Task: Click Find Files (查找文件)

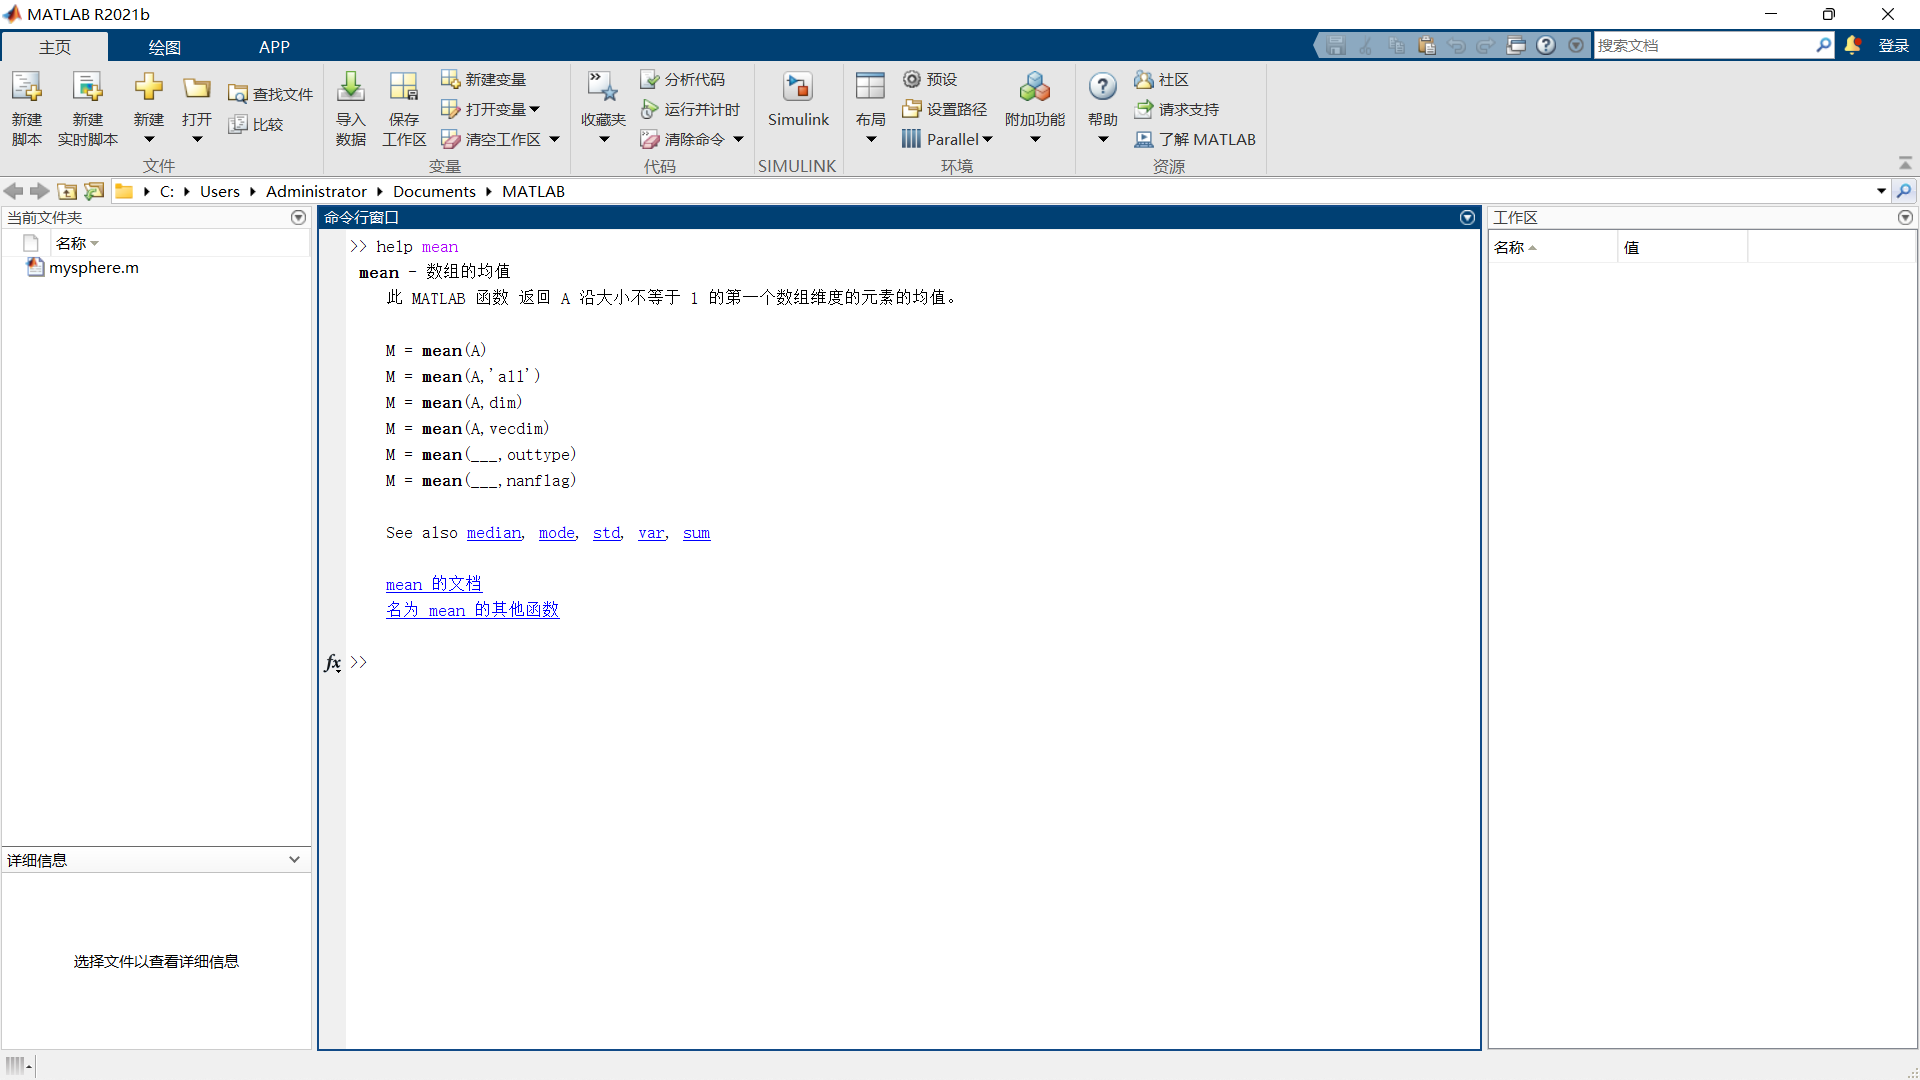Action: coord(270,94)
